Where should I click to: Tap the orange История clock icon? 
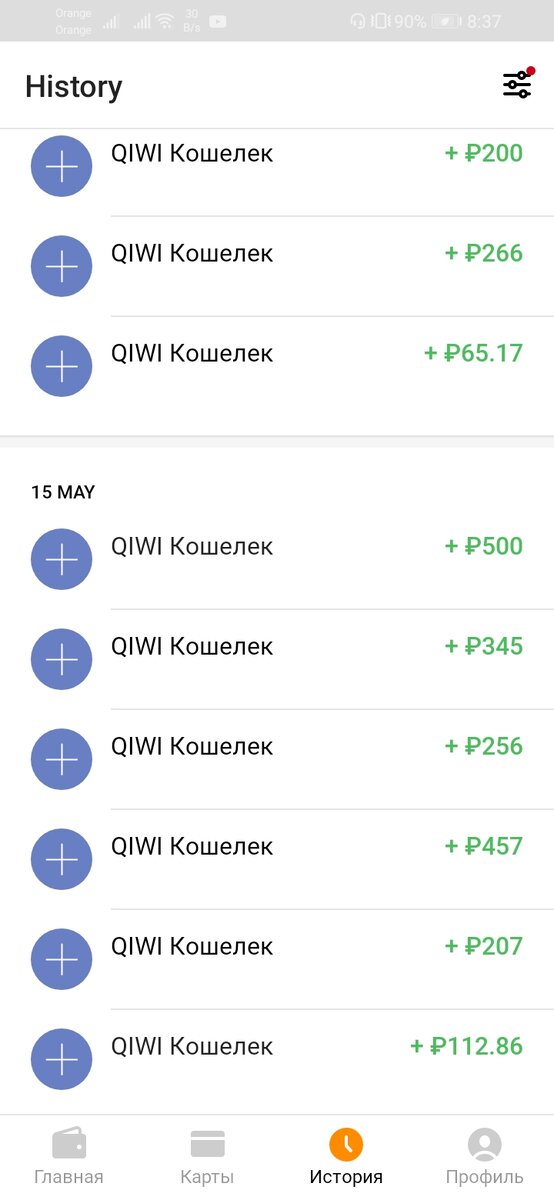click(x=346, y=1143)
